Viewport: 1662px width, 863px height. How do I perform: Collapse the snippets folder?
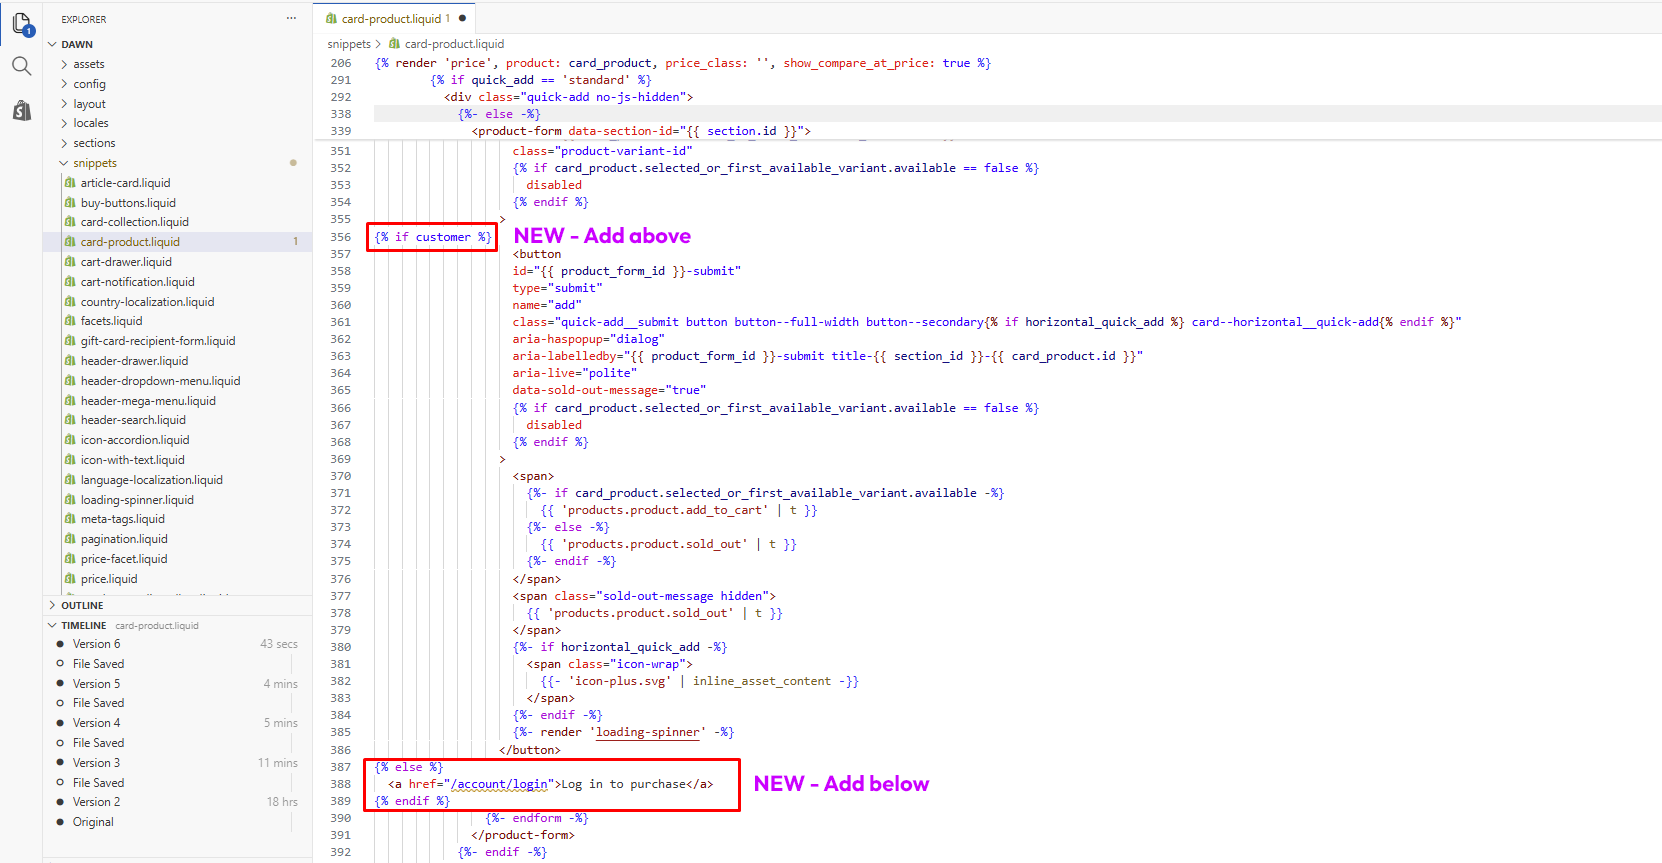[64, 163]
